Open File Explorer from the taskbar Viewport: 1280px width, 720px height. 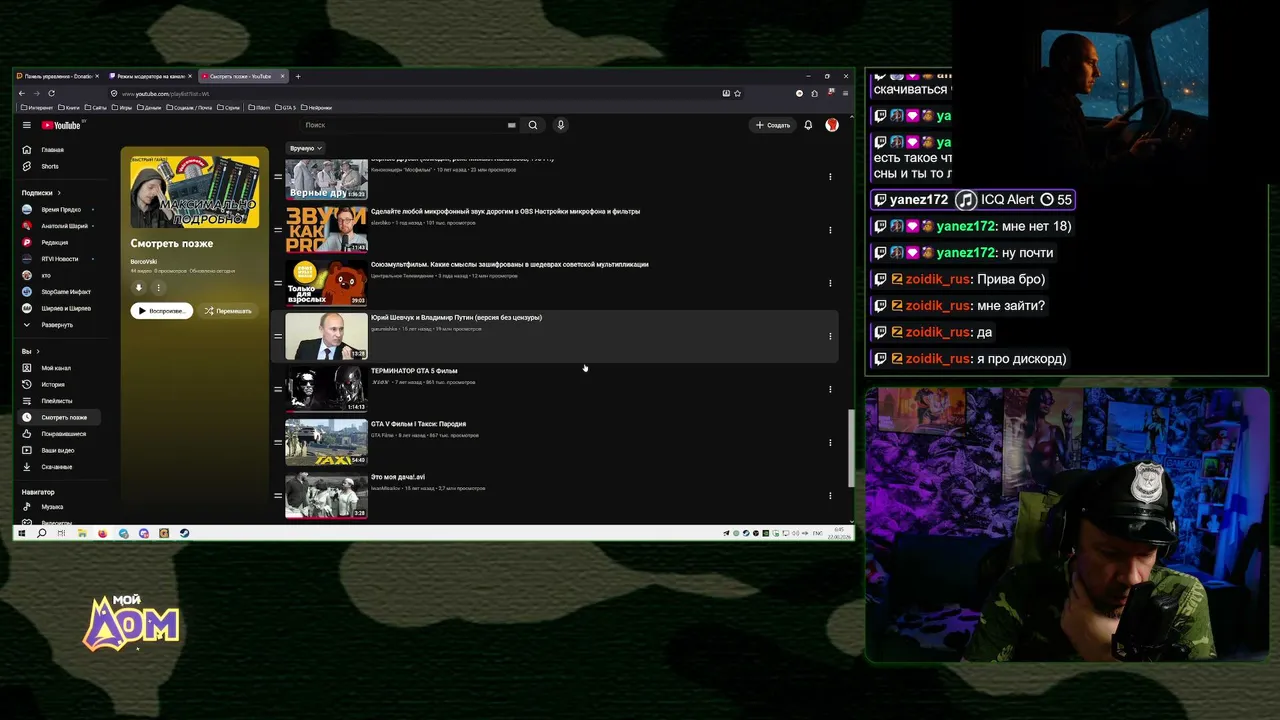tap(82, 533)
